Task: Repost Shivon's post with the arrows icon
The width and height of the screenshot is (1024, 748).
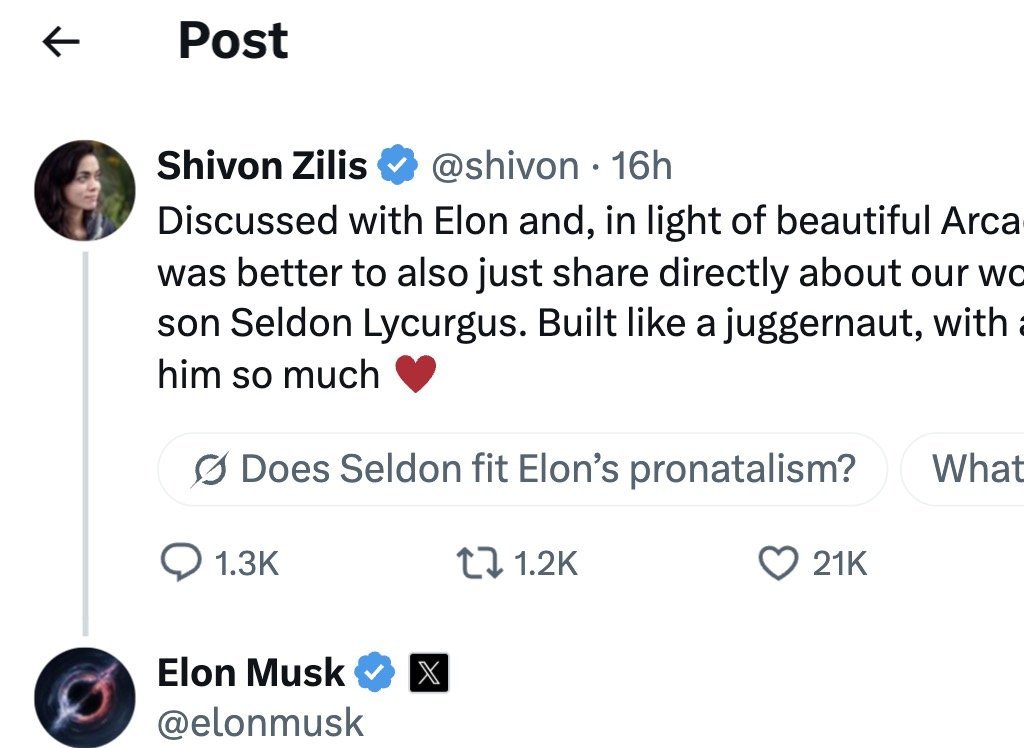Action: [x=482, y=564]
